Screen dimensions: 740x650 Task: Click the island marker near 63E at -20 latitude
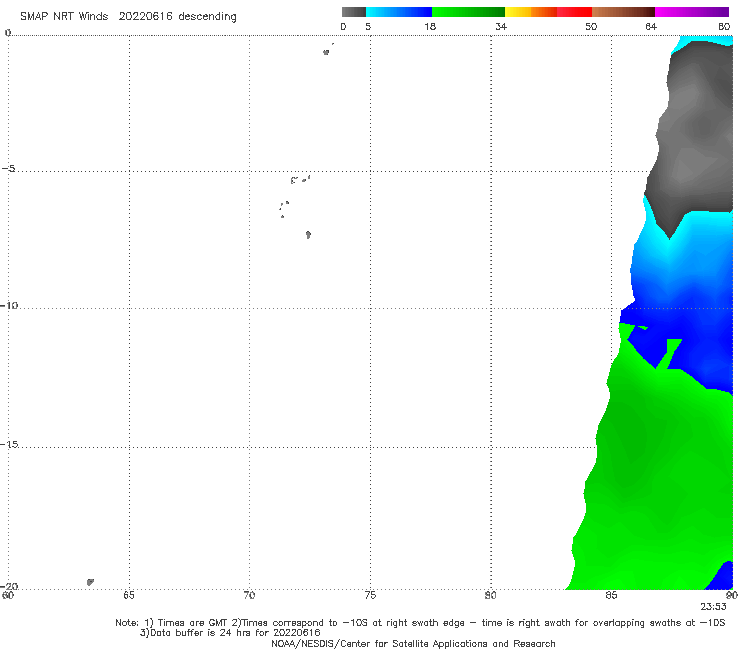(90, 582)
